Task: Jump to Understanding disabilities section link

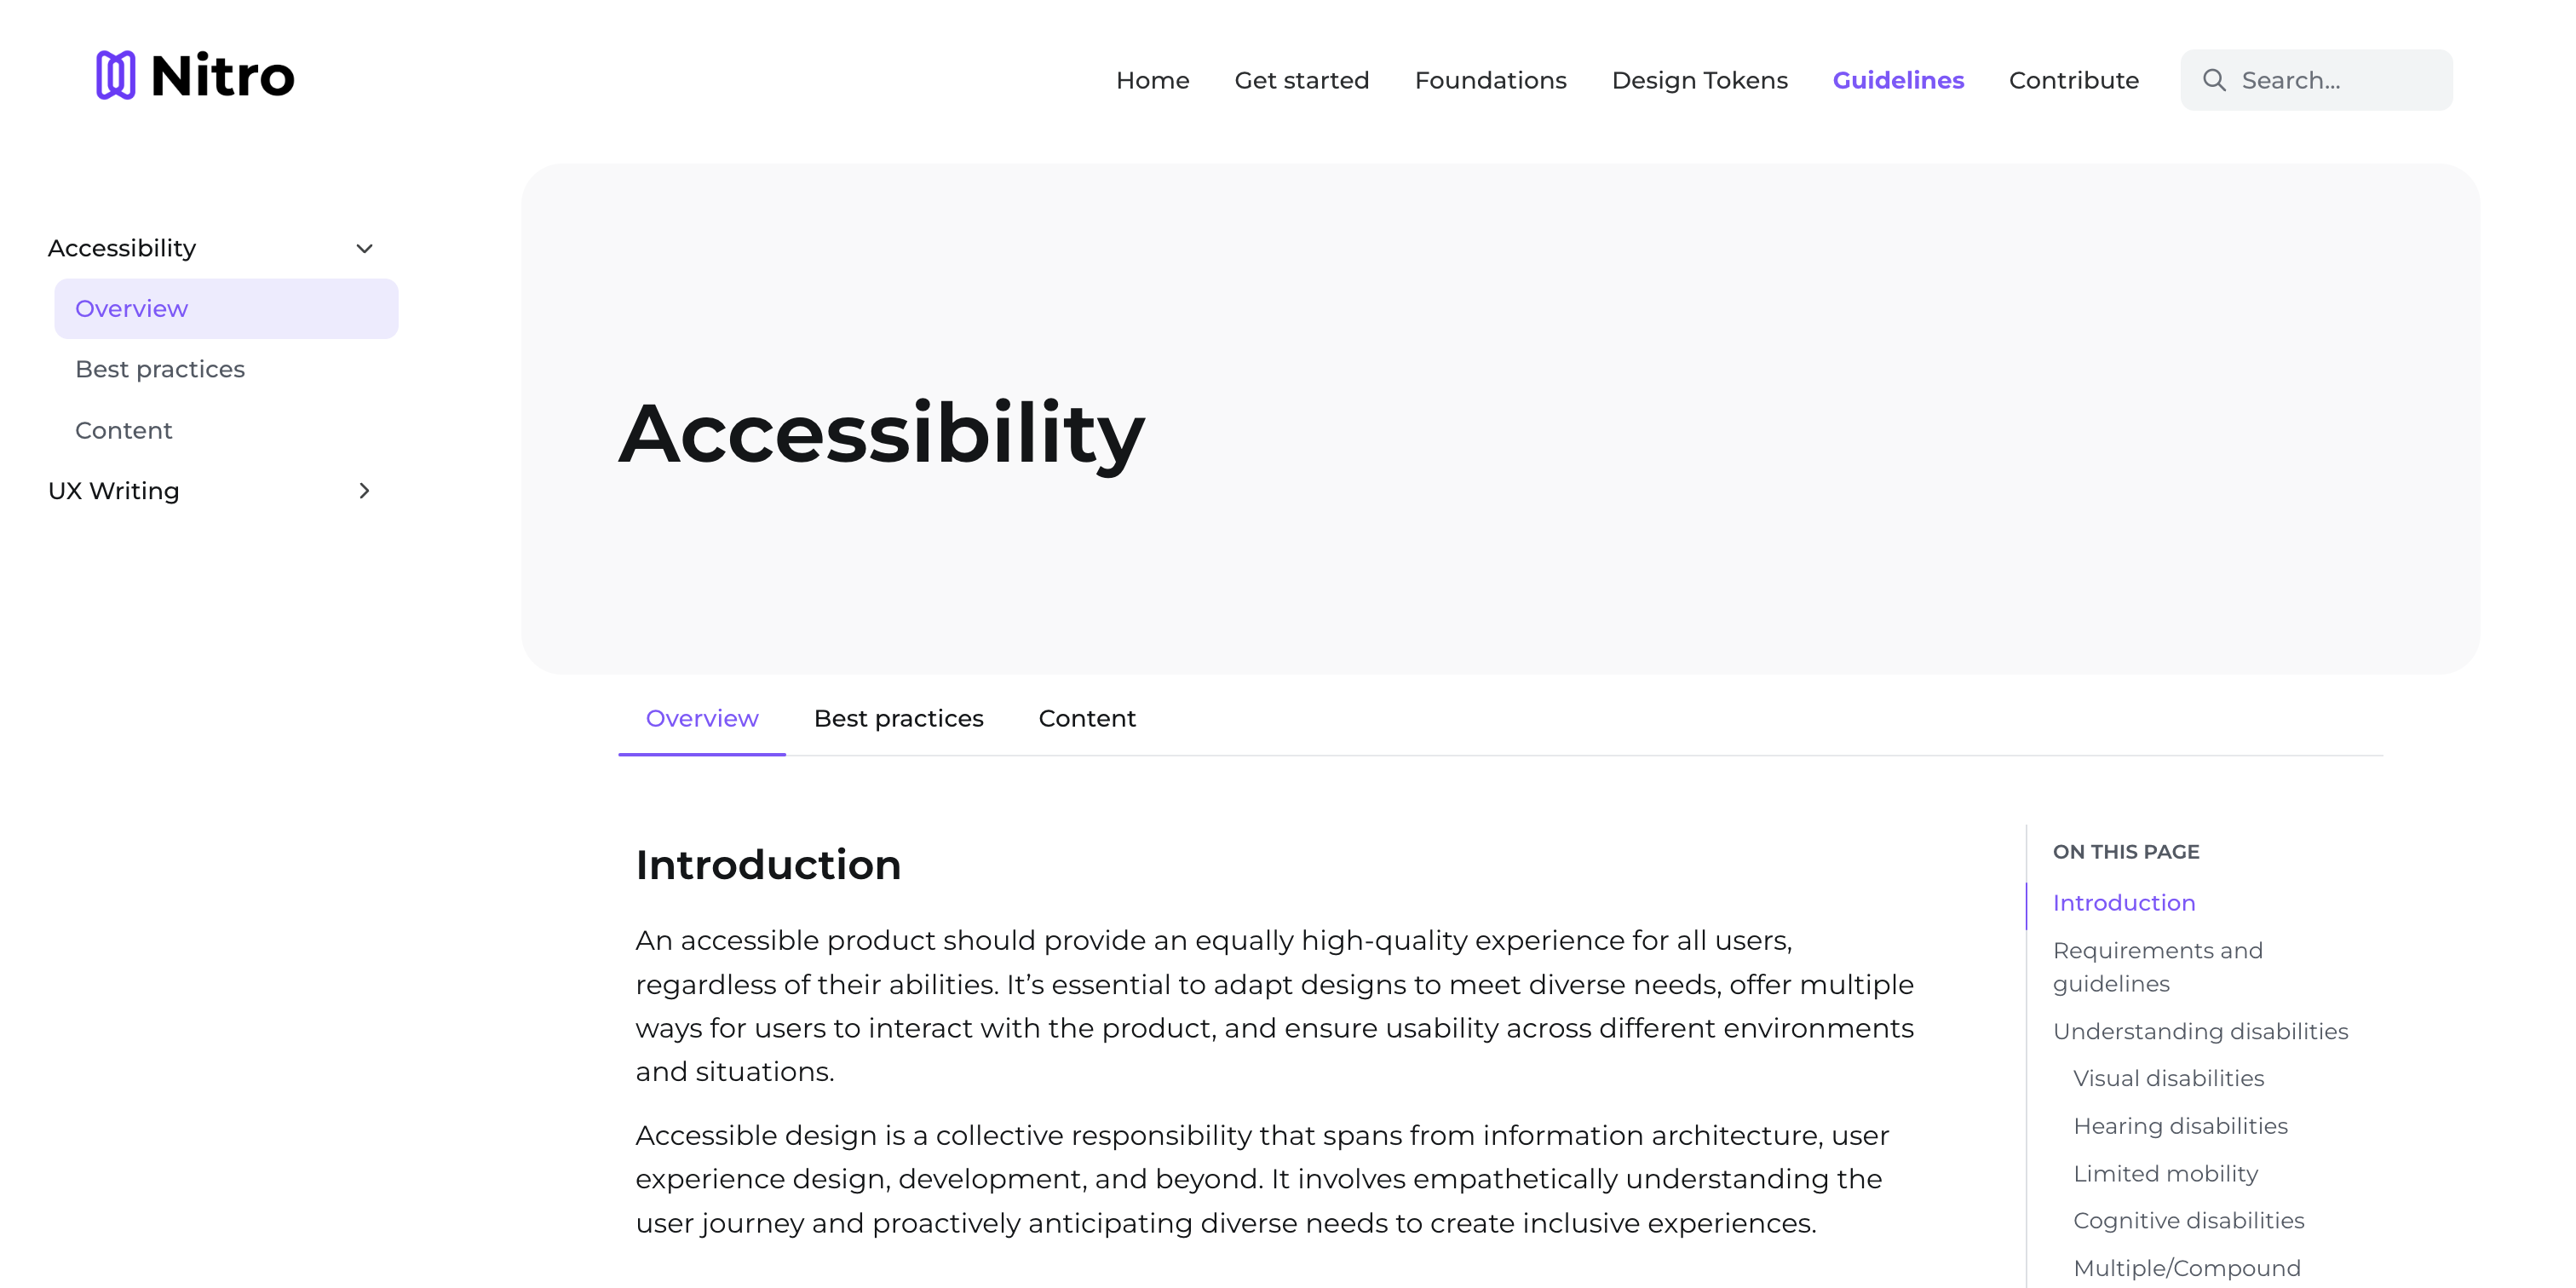Action: 2200,1031
